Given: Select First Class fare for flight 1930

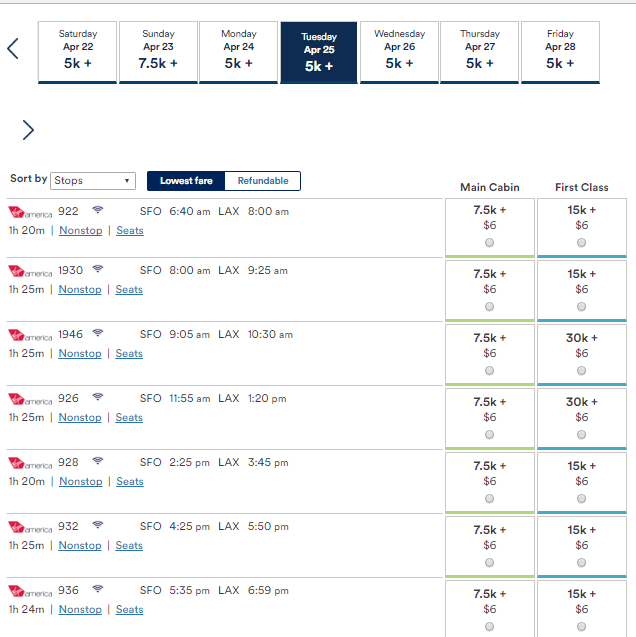Looking at the screenshot, I should point(581,307).
